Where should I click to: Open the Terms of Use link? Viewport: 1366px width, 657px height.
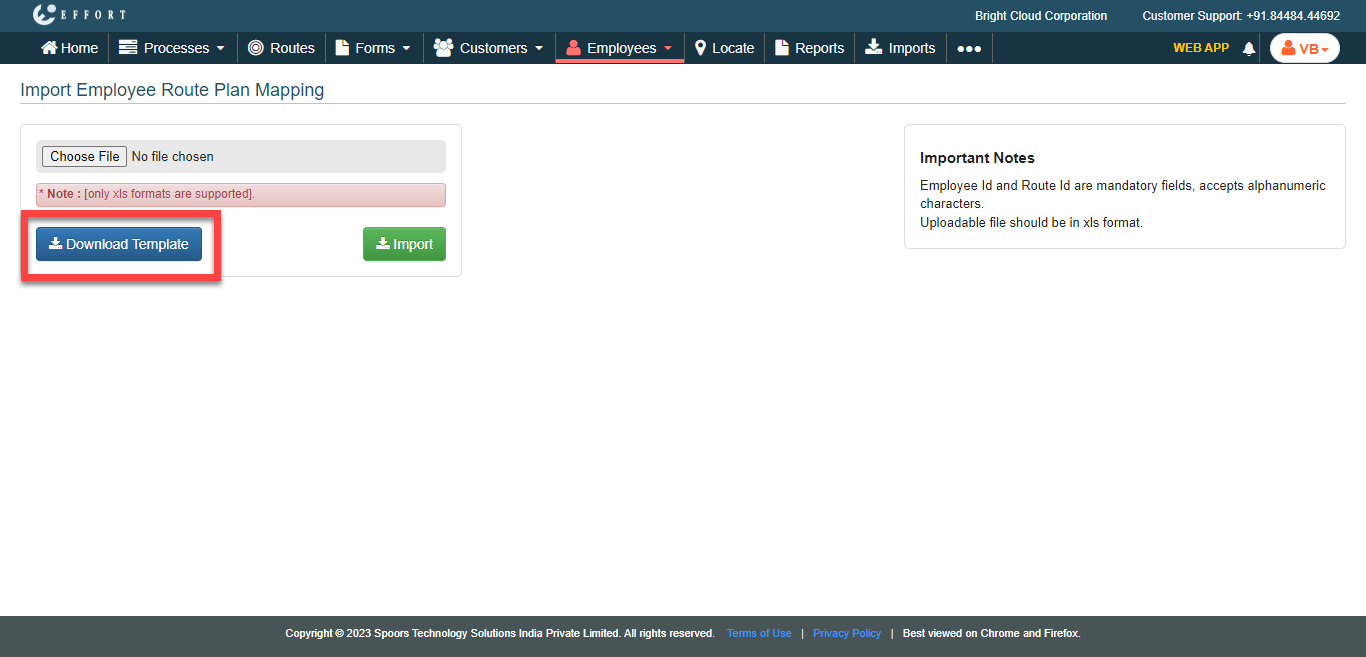759,633
